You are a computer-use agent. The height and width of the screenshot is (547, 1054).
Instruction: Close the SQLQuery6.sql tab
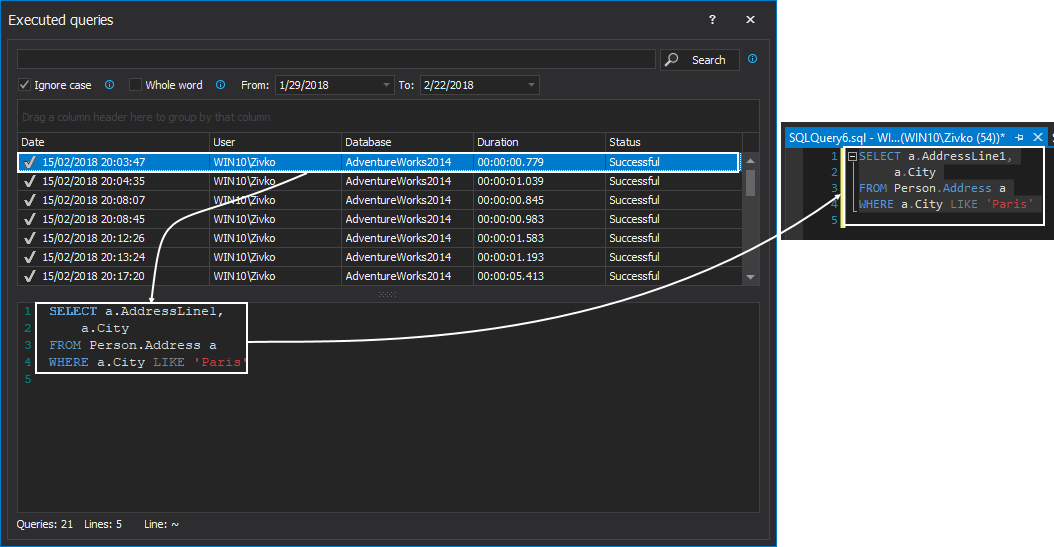1038,137
